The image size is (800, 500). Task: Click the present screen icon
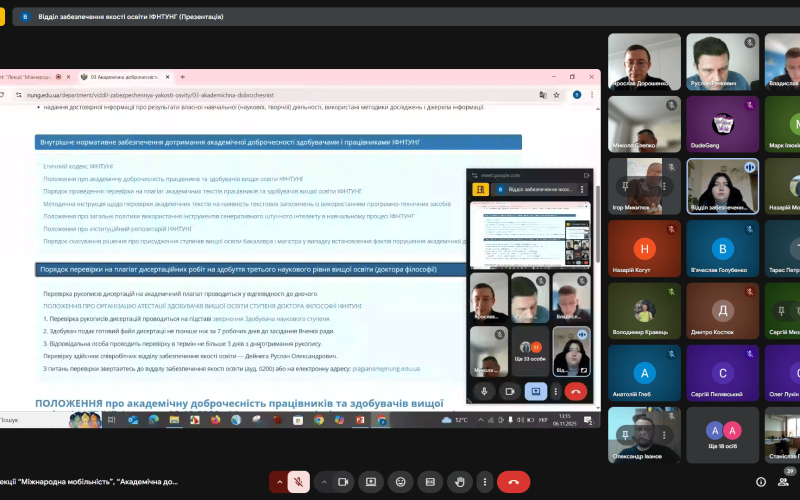pos(371,482)
